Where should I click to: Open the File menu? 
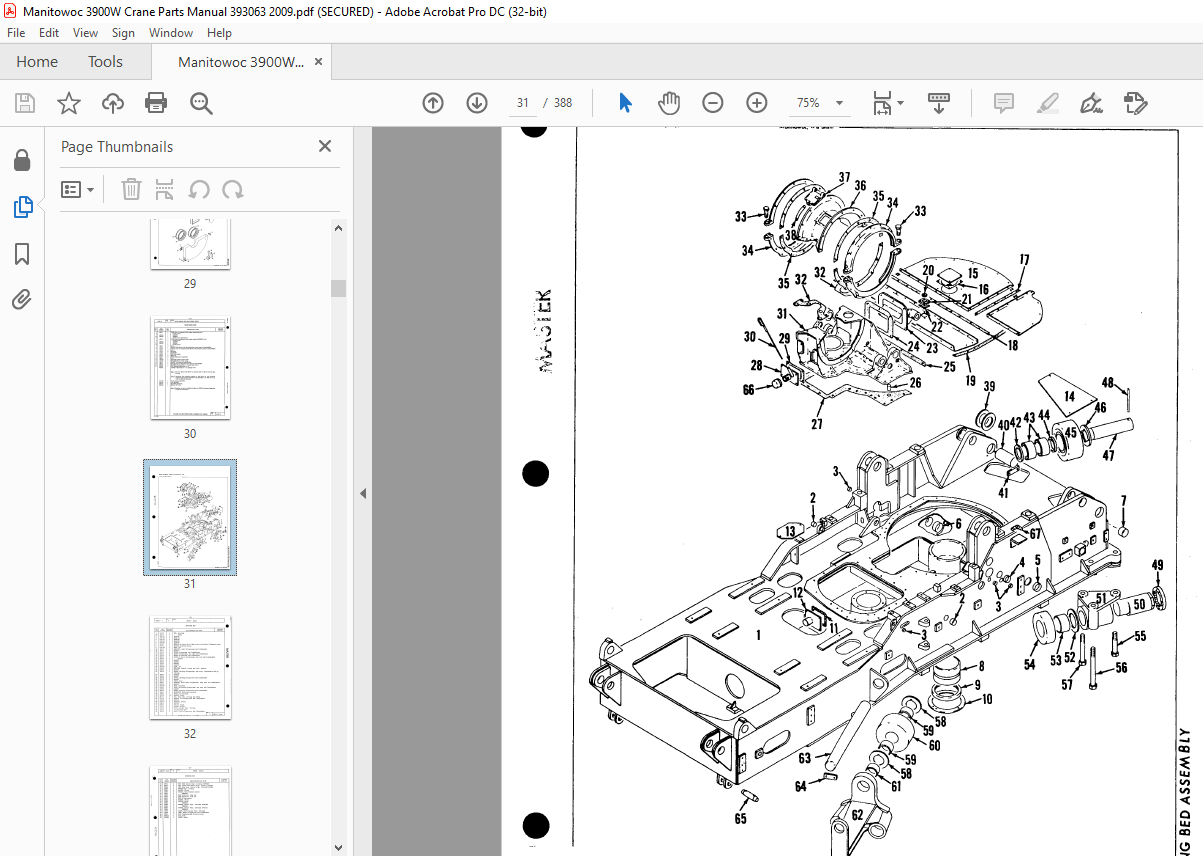click(16, 32)
